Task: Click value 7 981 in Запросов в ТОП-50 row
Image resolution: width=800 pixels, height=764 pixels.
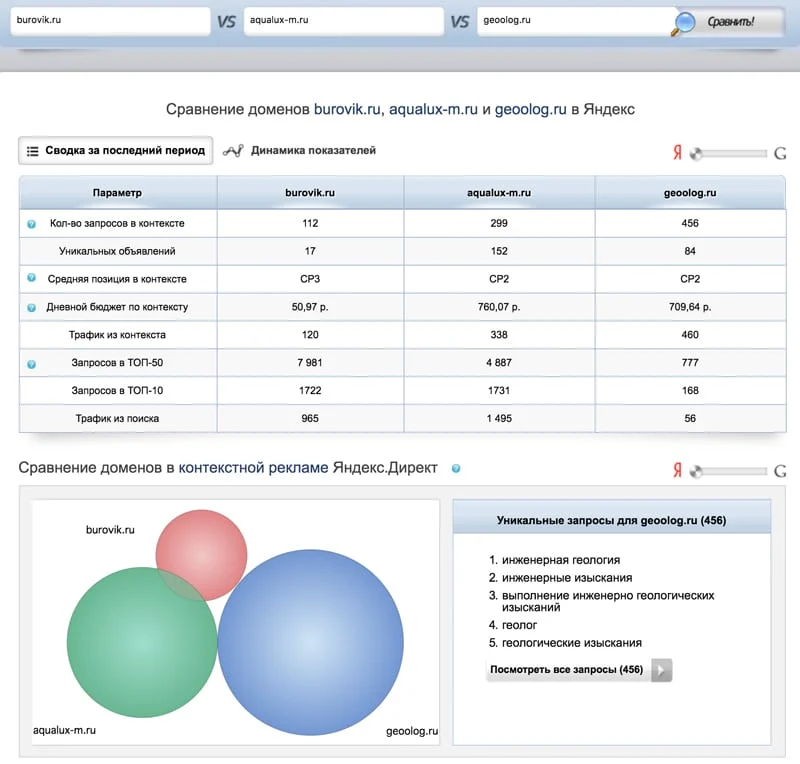Action: [x=310, y=363]
